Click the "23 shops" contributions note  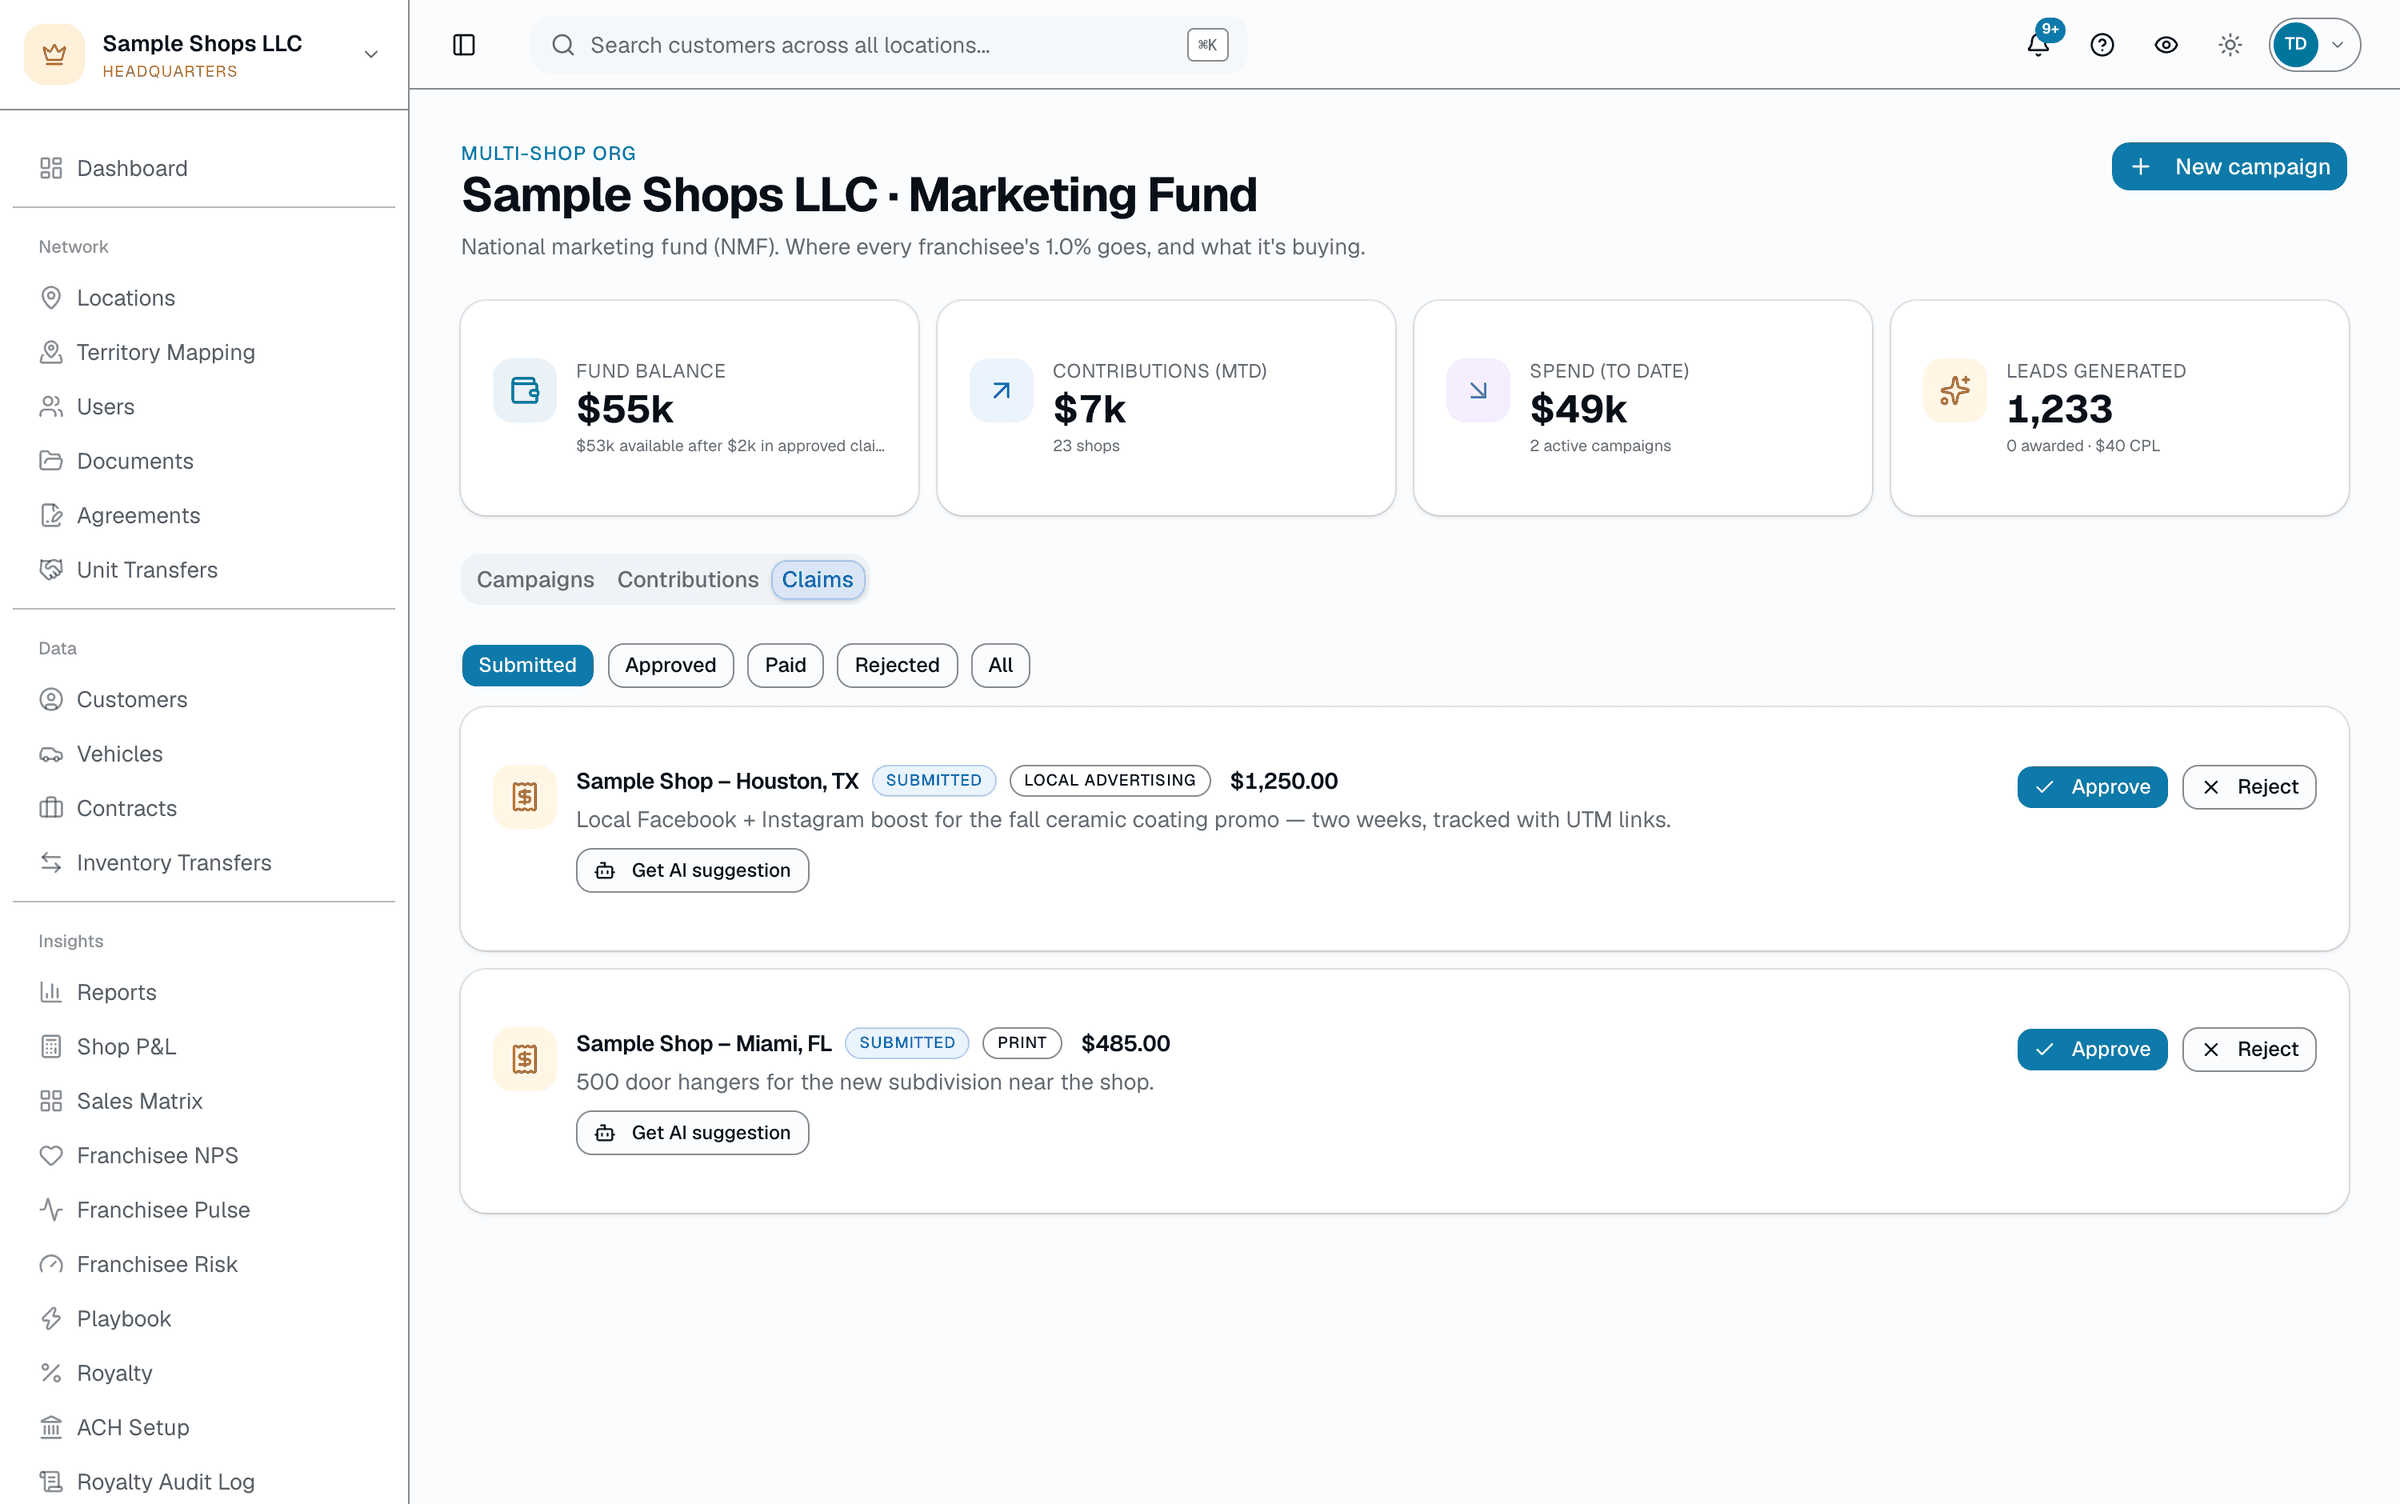tap(1086, 446)
